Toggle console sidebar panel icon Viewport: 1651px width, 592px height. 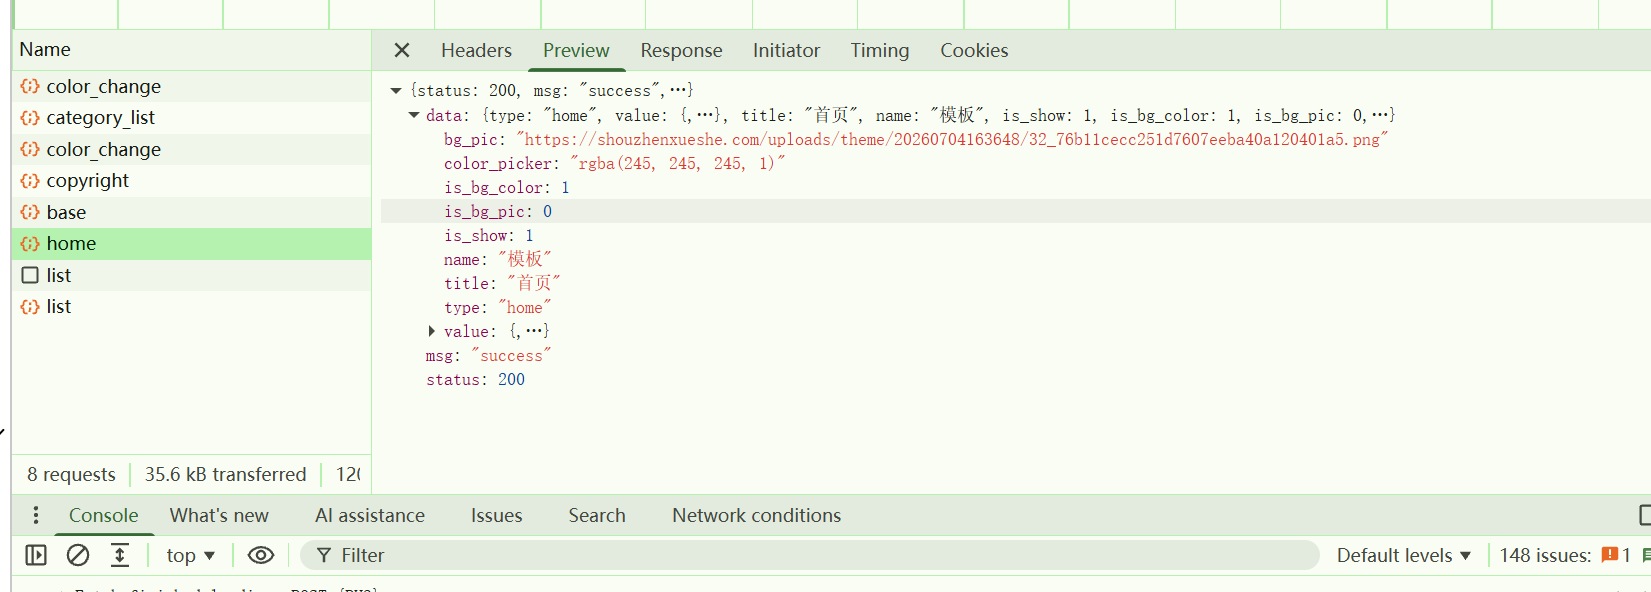click(x=36, y=555)
